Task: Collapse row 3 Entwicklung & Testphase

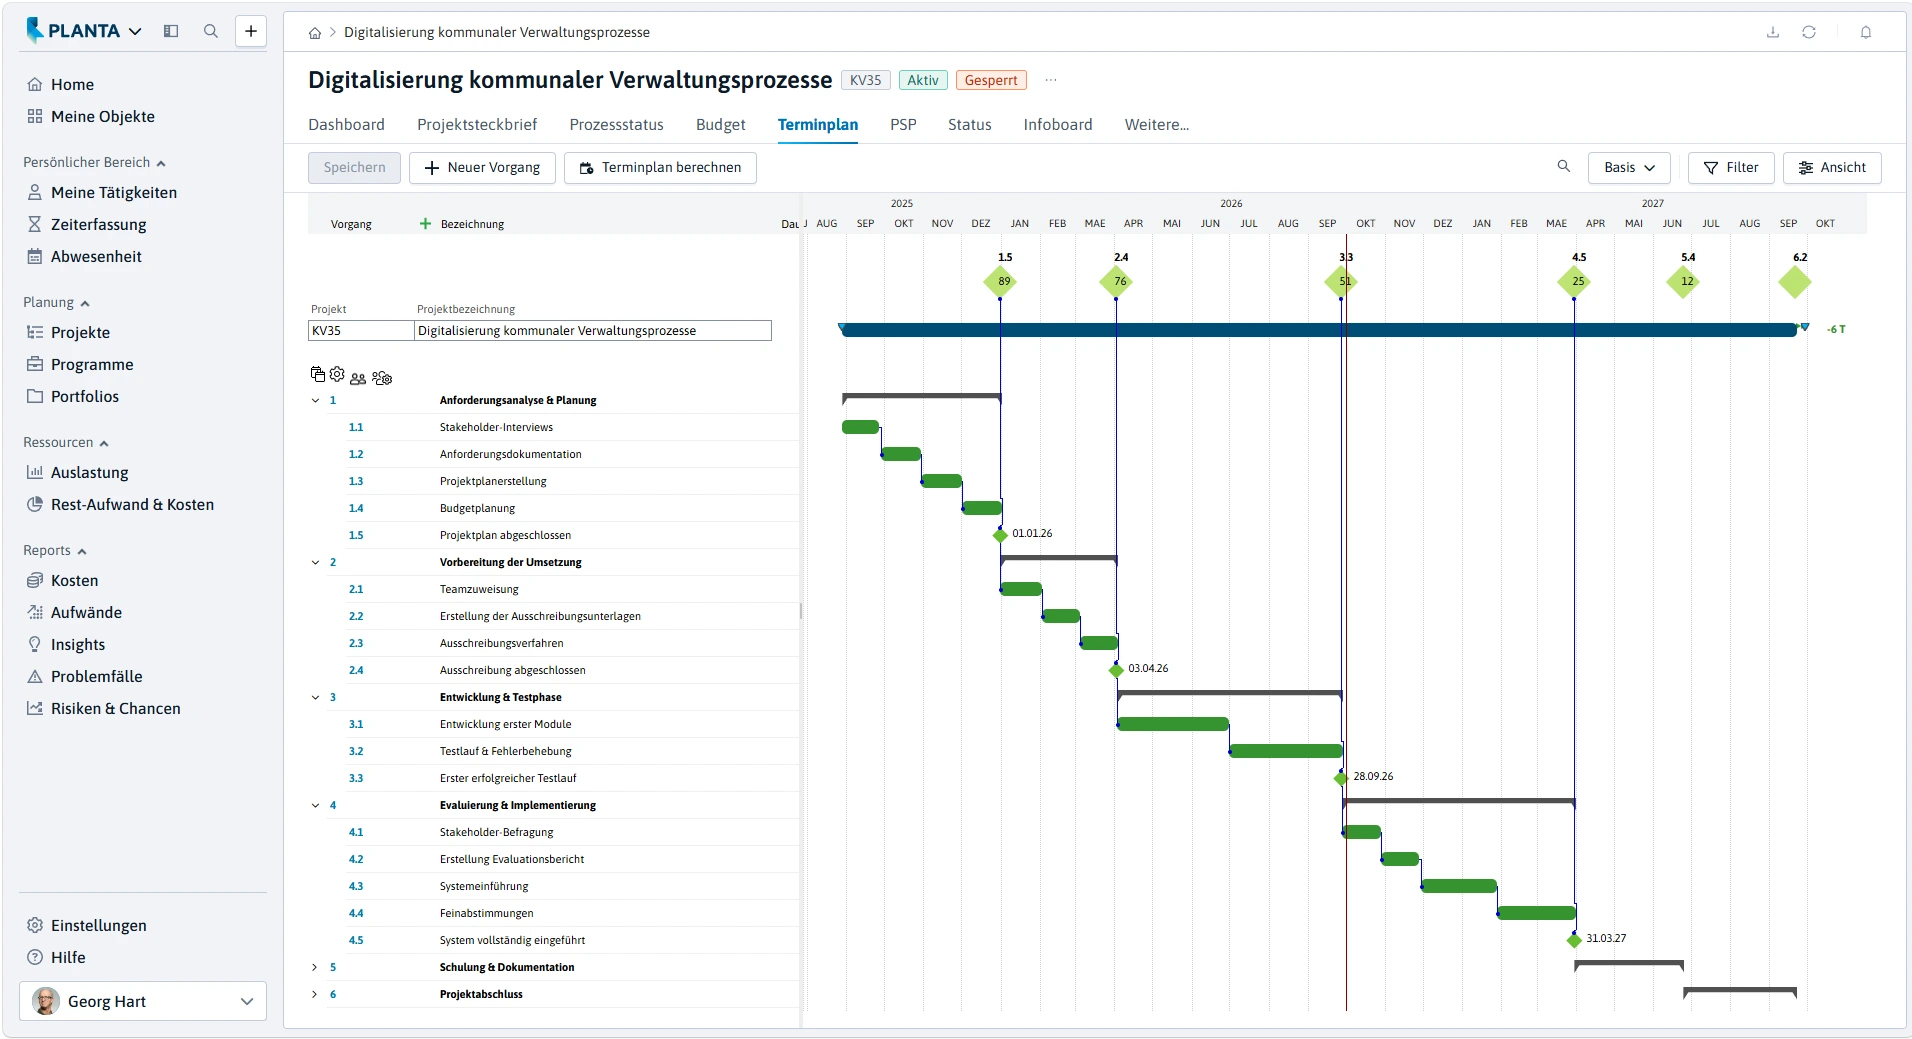Action: tap(315, 697)
